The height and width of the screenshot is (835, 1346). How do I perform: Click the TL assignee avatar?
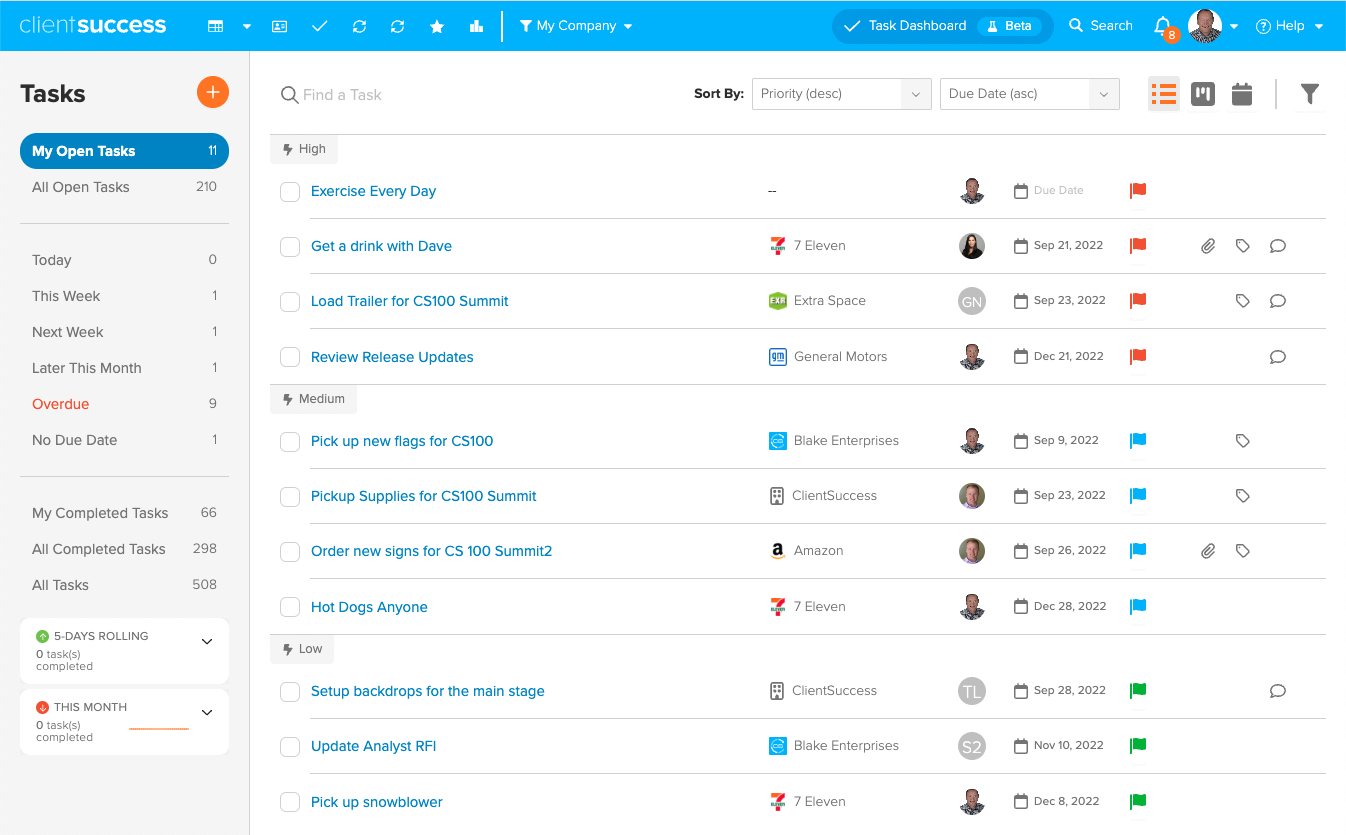(x=972, y=691)
